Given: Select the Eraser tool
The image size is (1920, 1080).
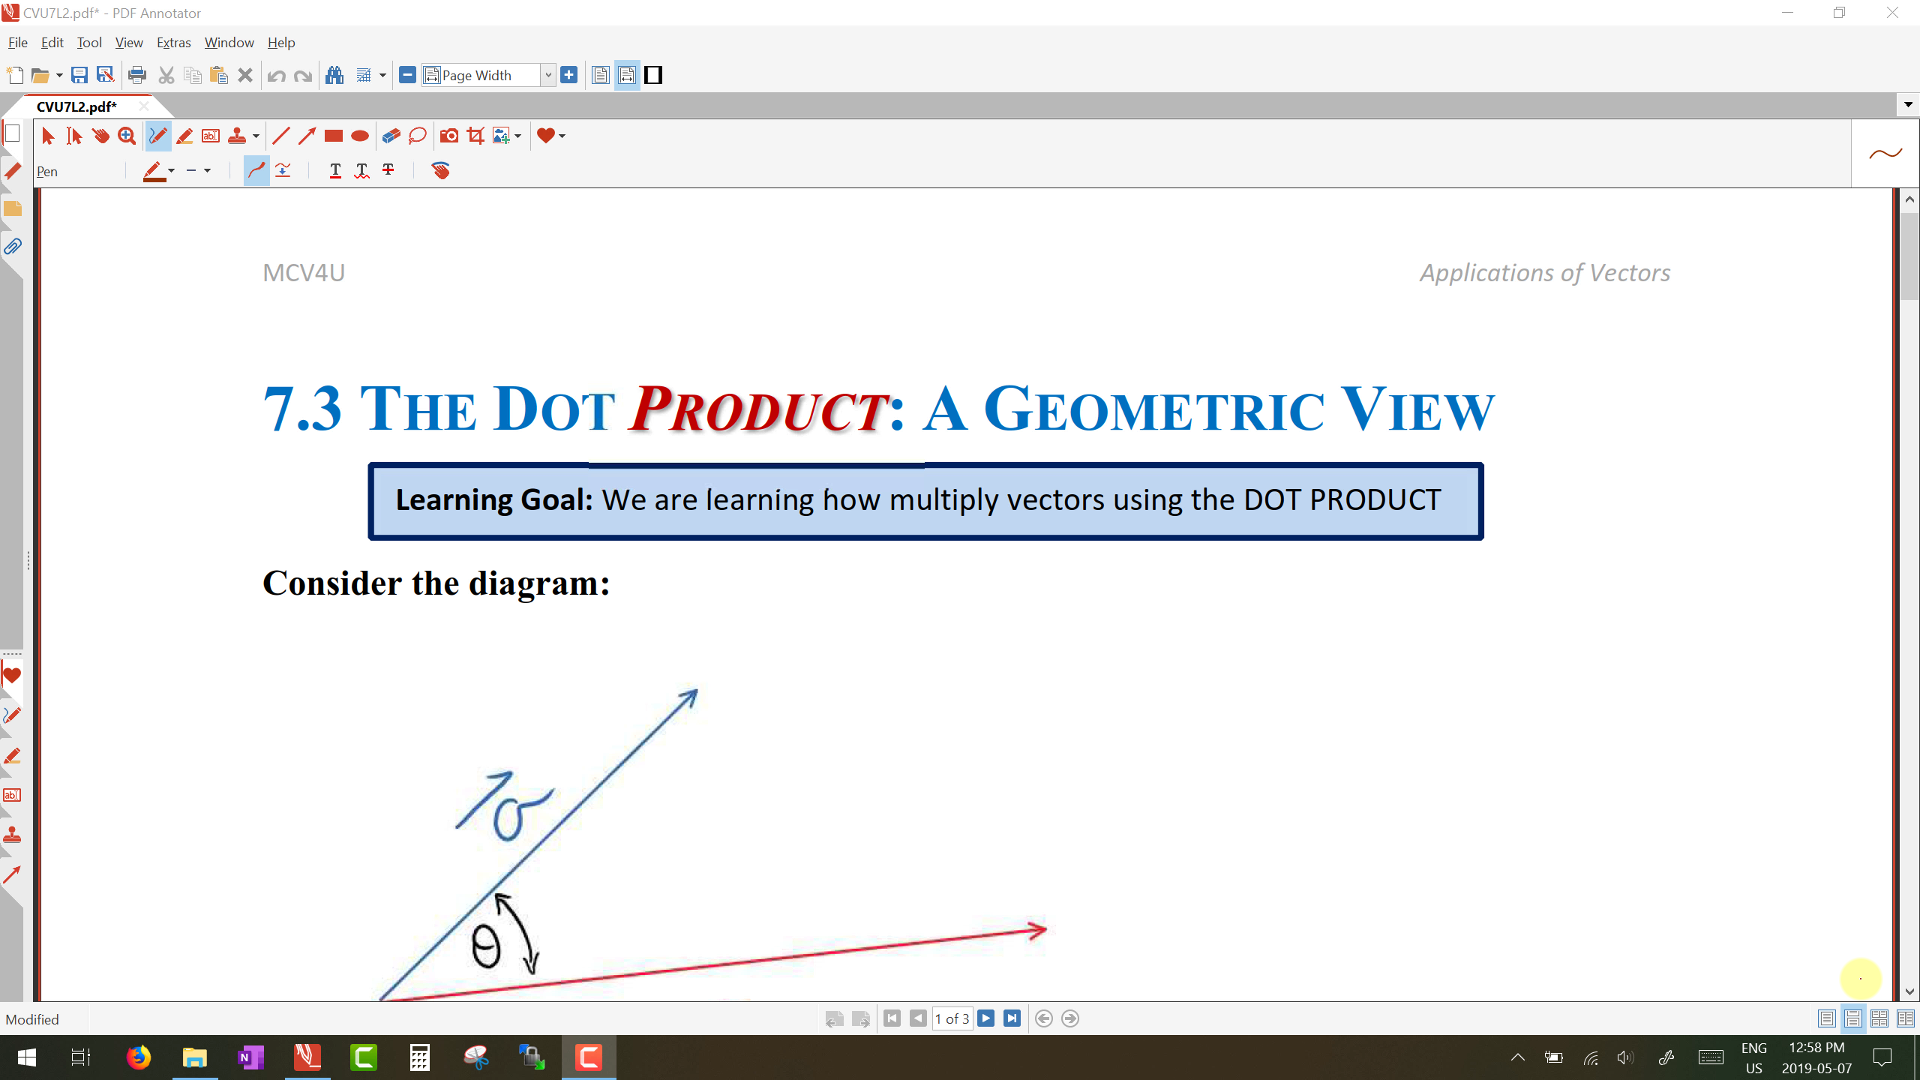Looking at the screenshot, I should click(391, 136).
